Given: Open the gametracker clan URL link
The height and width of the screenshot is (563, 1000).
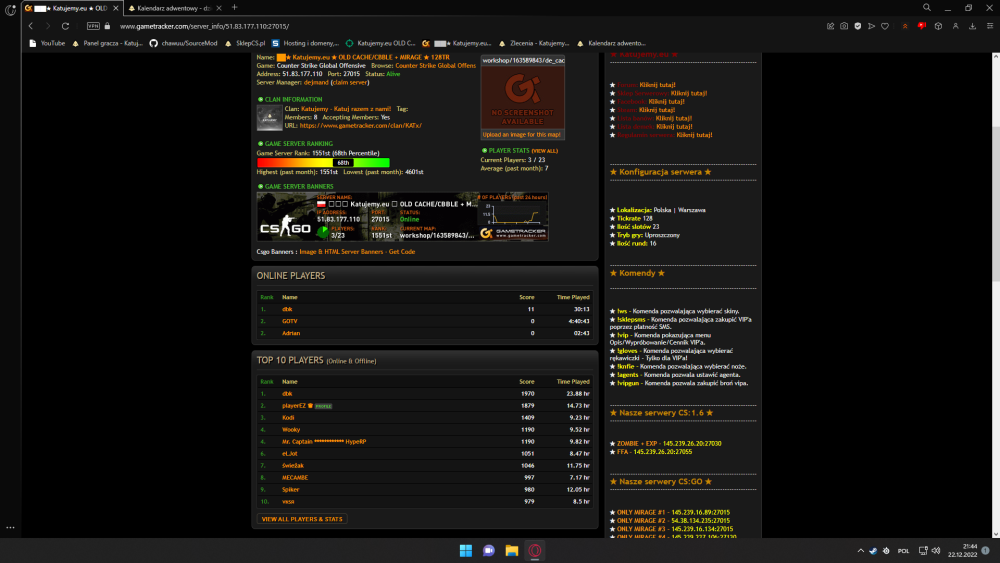Looking at the screenshot, I should 360,126.
